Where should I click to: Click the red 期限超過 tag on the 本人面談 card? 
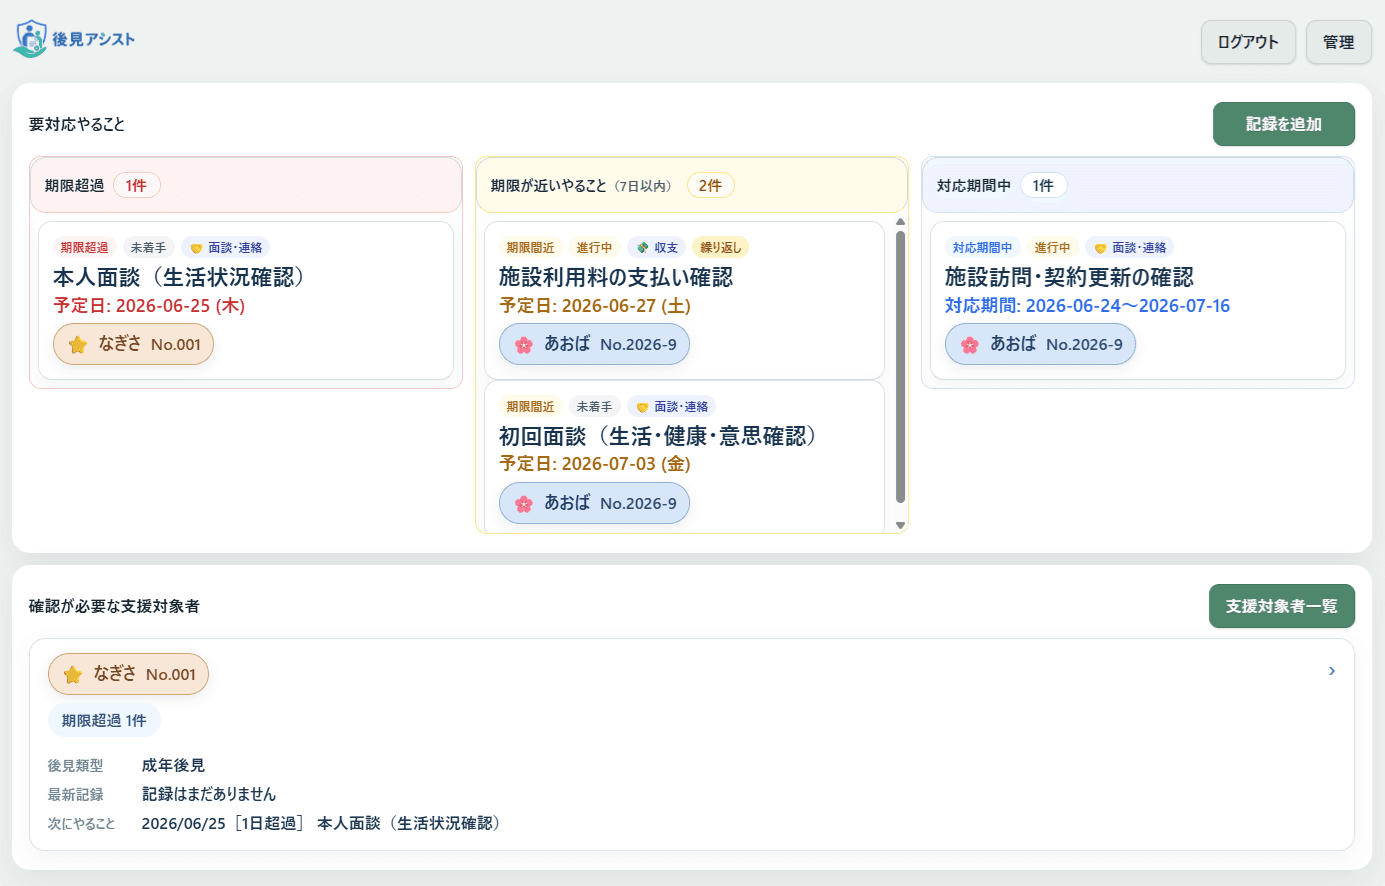(84, 248)
